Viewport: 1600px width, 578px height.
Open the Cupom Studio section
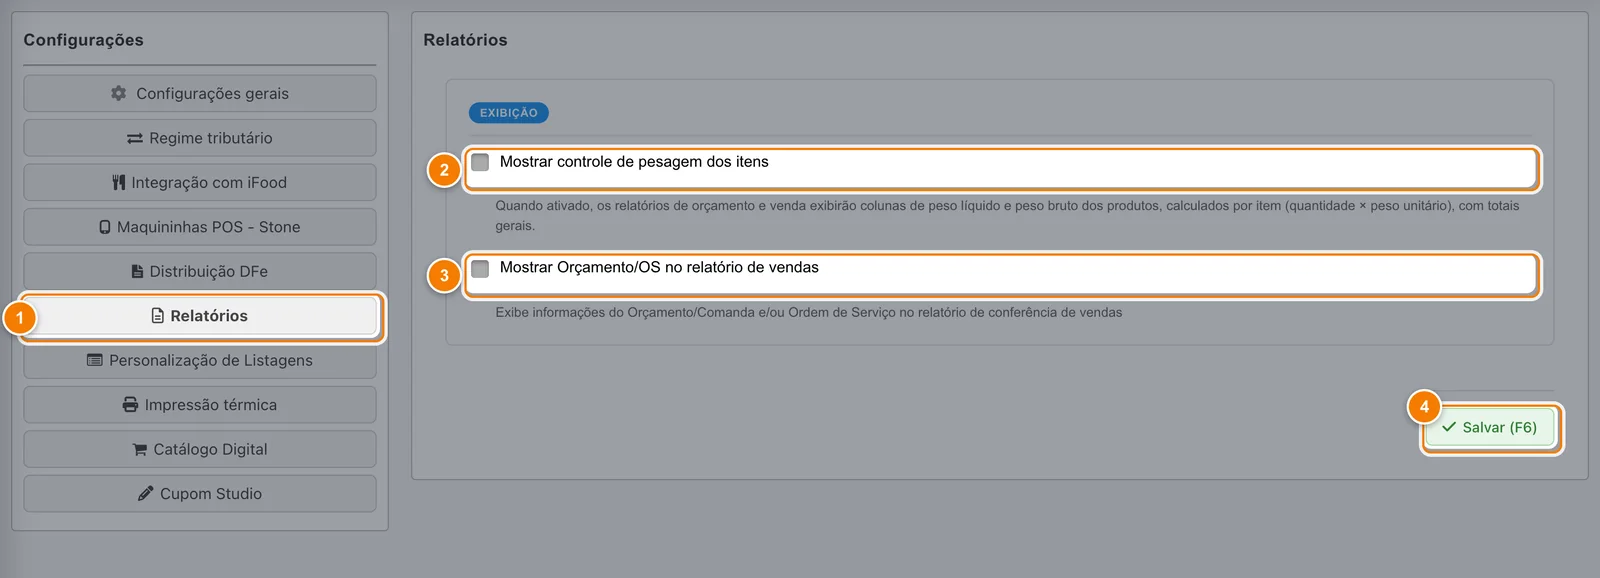coord(200,494)
